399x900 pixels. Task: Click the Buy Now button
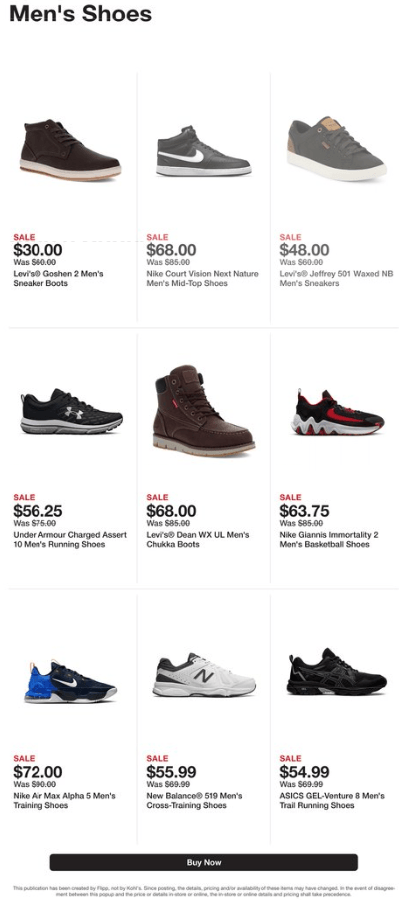coord(204,862)
